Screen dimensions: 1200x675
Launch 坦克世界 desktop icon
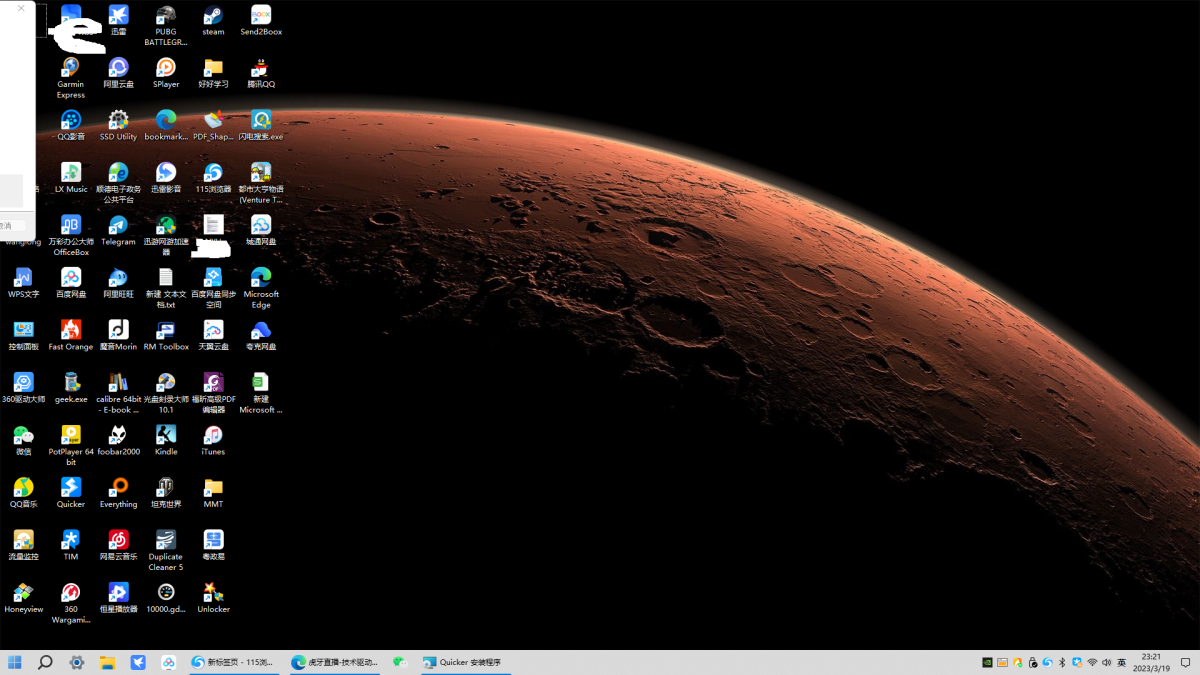pyautogui.click(x=166, y=493)
